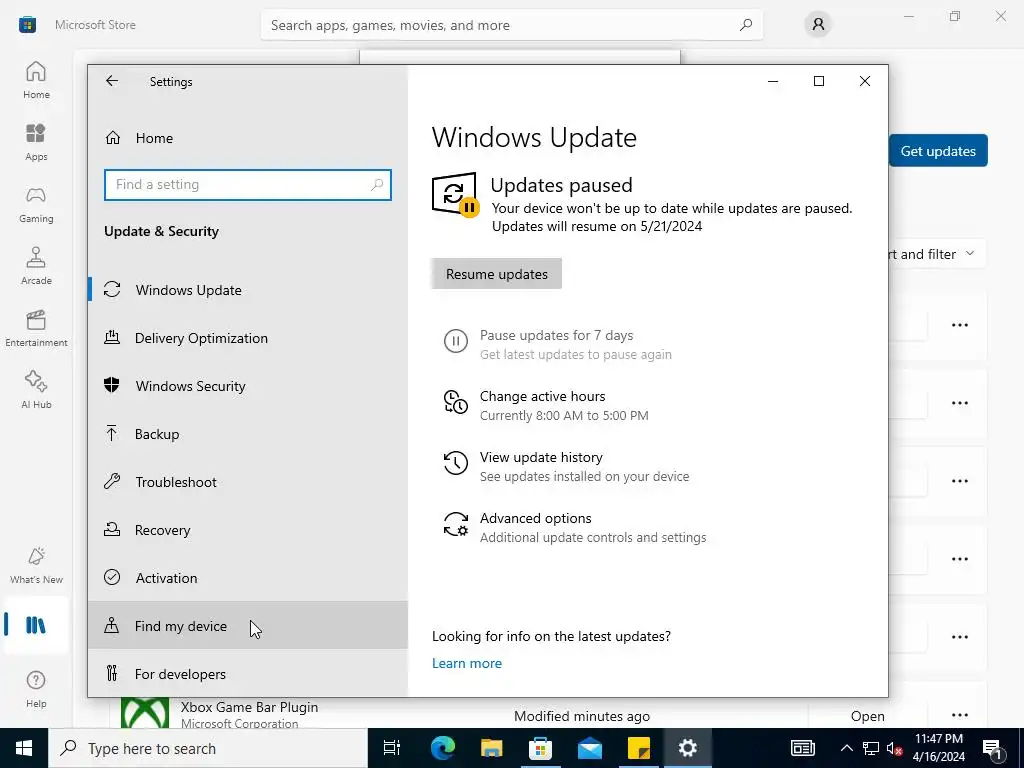Select Backup in Update & Security
Viewport: 1024px width, 768px height.
coord(248,434)
